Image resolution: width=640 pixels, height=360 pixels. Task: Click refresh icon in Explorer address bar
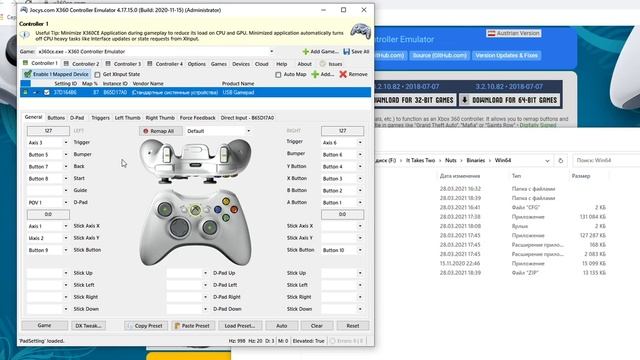(x=560, y=160)
